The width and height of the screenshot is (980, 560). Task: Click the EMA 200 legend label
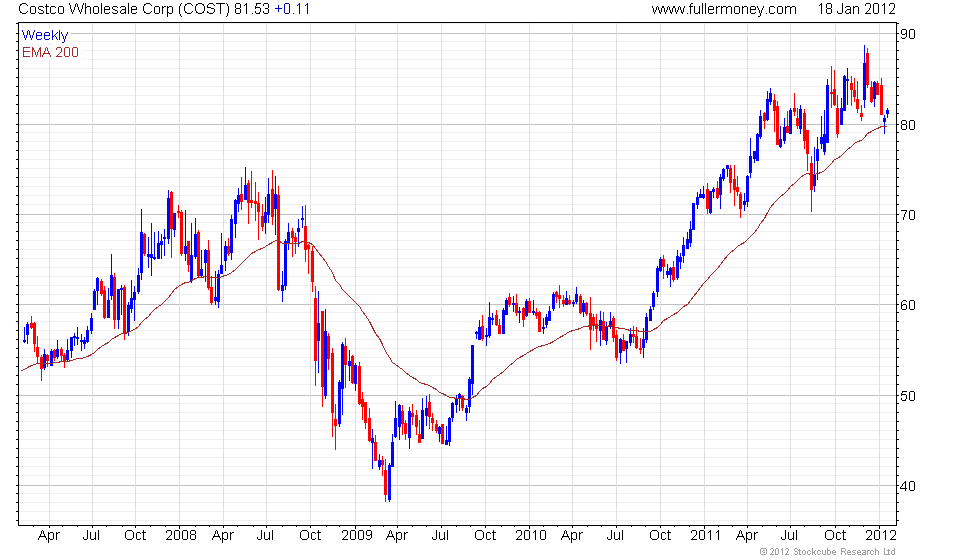[x=50, y=52]
